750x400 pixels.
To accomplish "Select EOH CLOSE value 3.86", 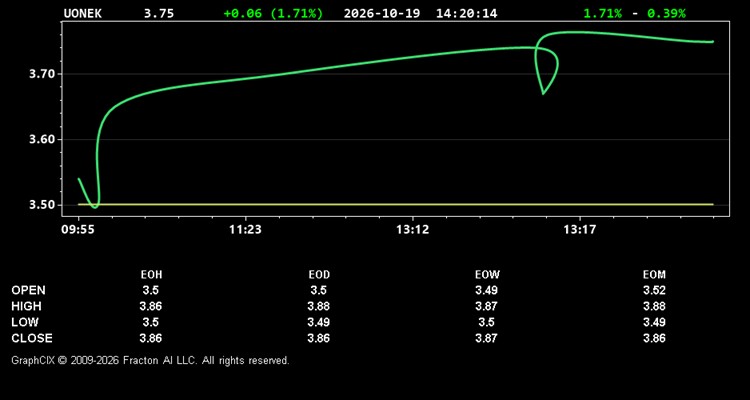I will tap(151, 338).
